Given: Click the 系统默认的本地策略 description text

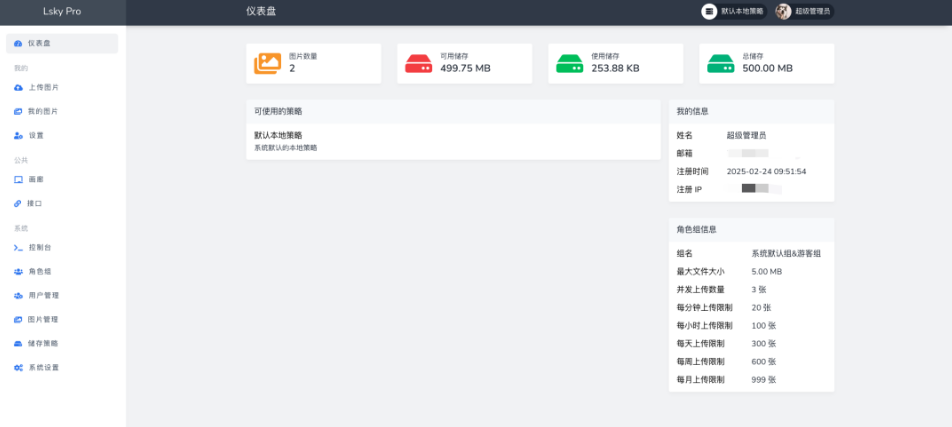Looking at the screenshot, I should tap(285, 148).
